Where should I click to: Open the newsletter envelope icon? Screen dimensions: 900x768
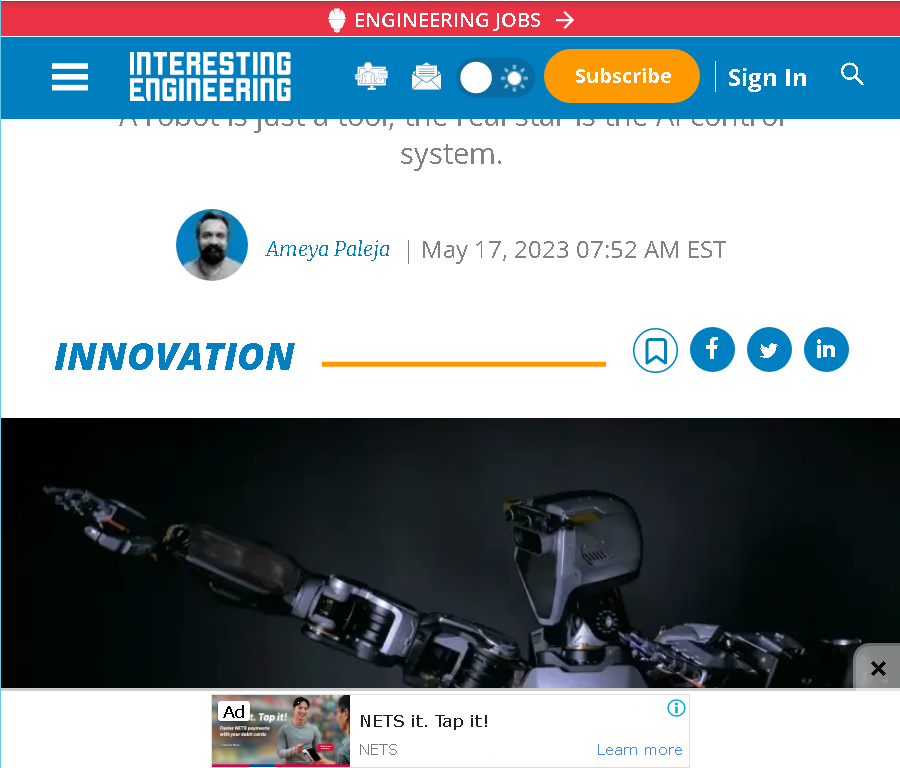pyautogui.click(x=426, y=77)
